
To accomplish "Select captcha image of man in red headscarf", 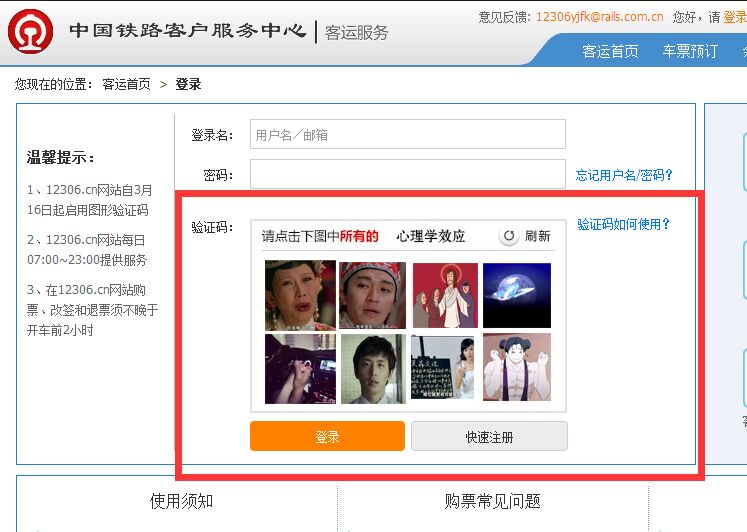I will tap(373, 295).
